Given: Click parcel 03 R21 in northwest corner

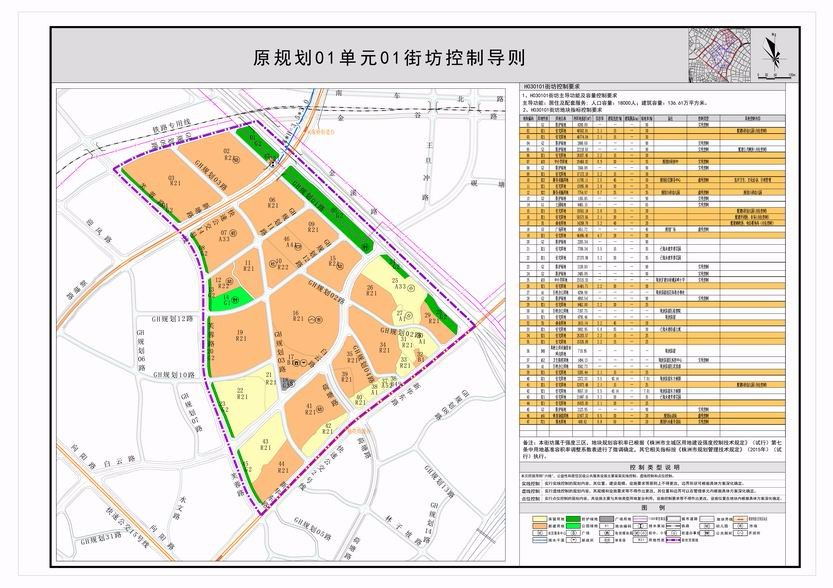Looking at the screenshot, I should [x=174, y=182].
